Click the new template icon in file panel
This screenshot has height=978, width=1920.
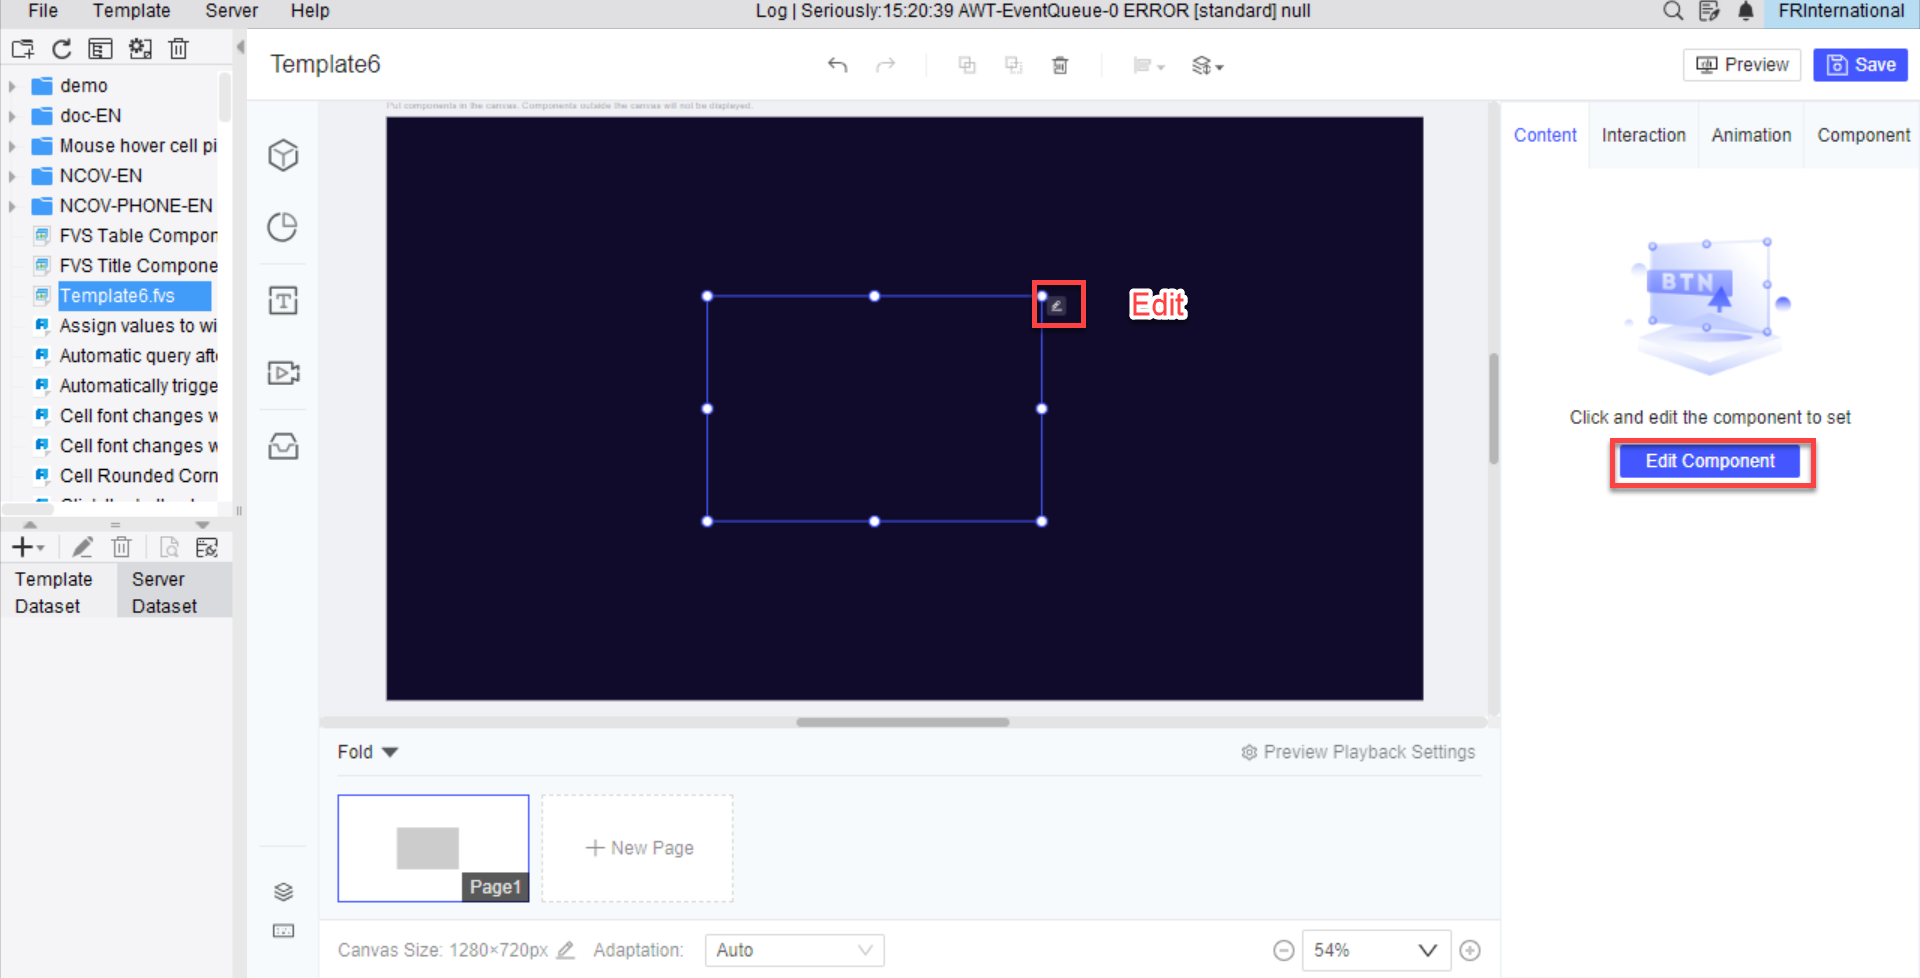coord(23,49)
